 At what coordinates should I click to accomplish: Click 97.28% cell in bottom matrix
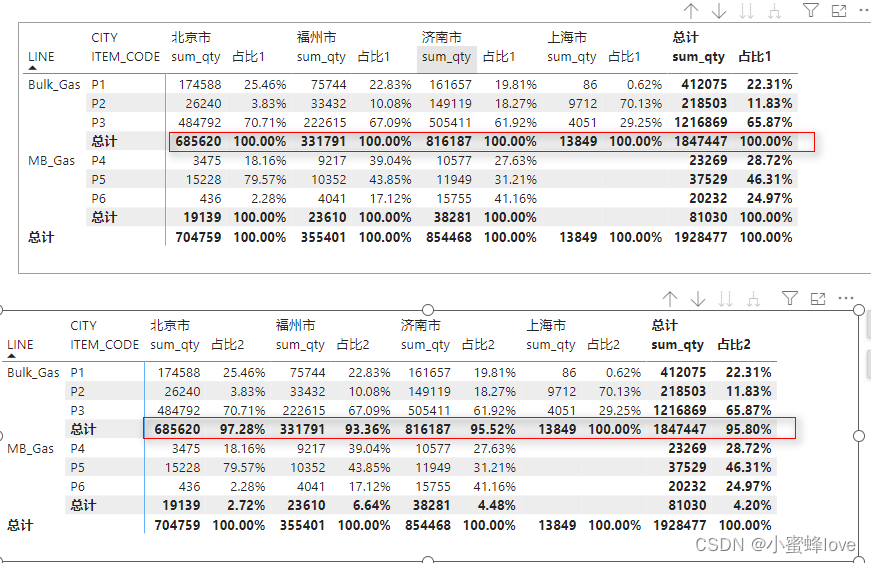(x=242, y=429)
